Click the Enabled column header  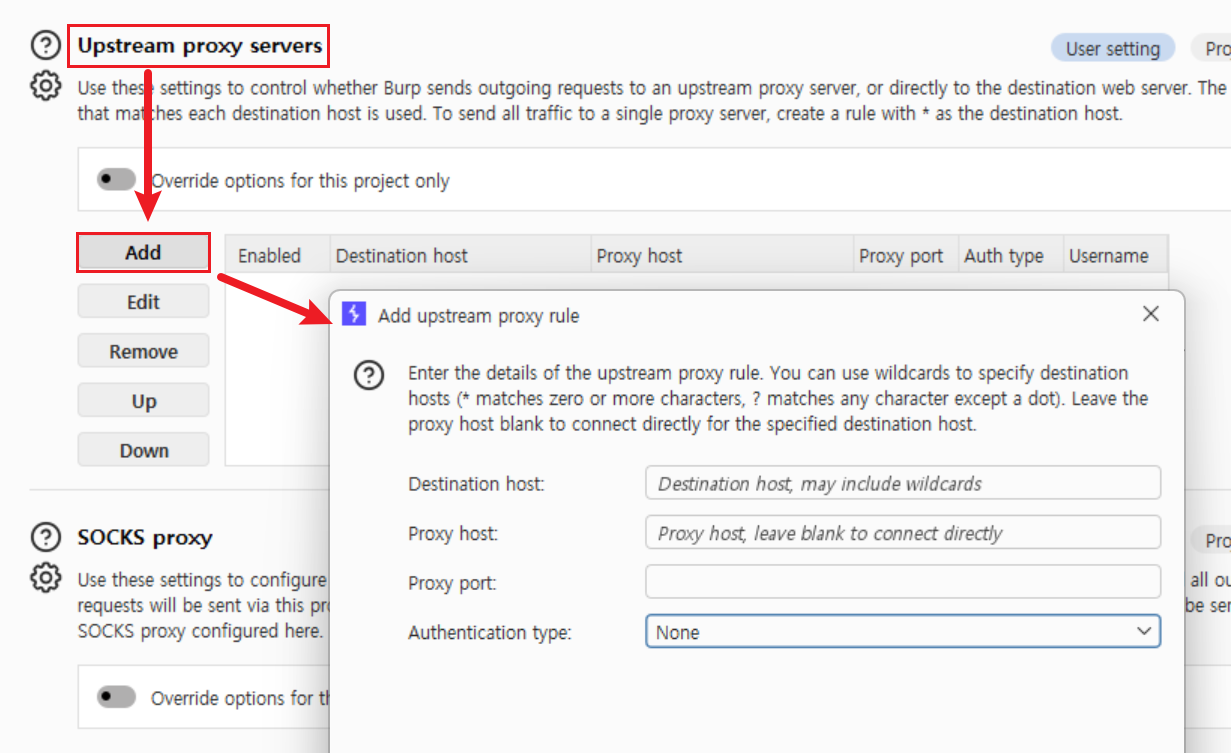[x=278, y=256]
